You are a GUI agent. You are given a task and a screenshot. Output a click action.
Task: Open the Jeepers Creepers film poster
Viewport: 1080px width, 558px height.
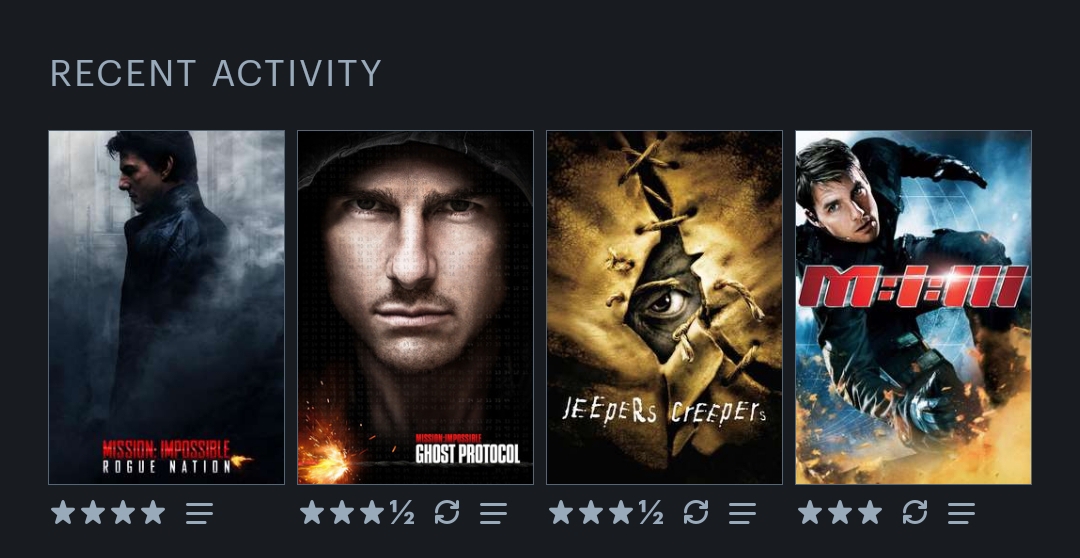point(665,307)
